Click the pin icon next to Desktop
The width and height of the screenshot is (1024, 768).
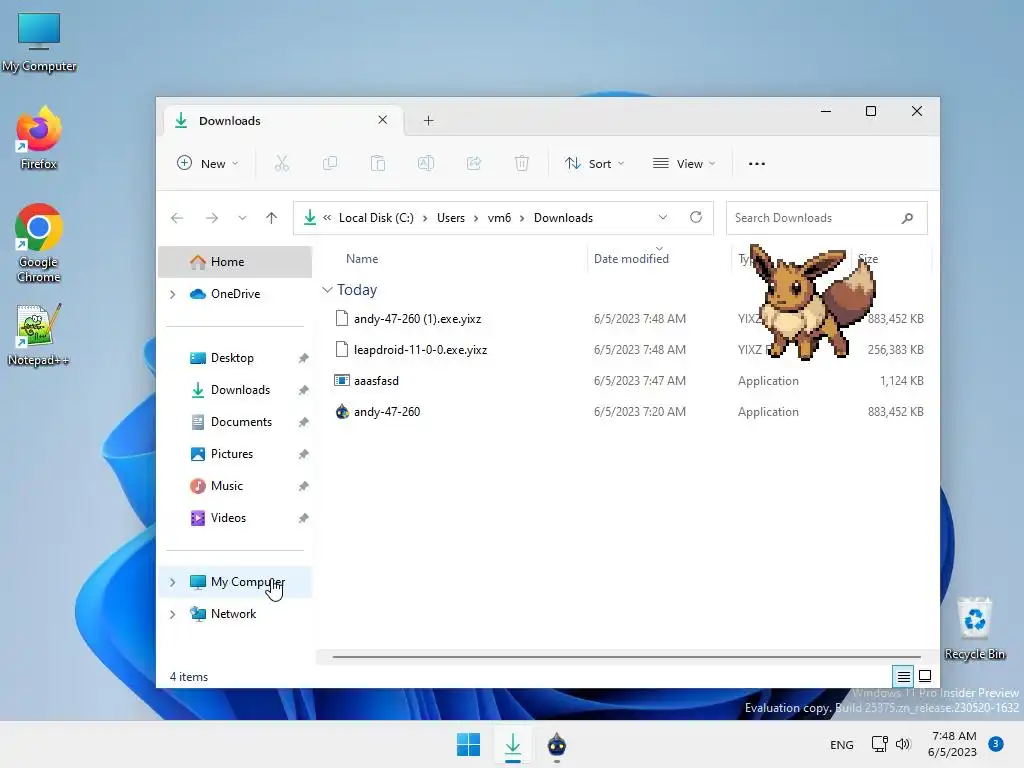[x=303, y=358]
